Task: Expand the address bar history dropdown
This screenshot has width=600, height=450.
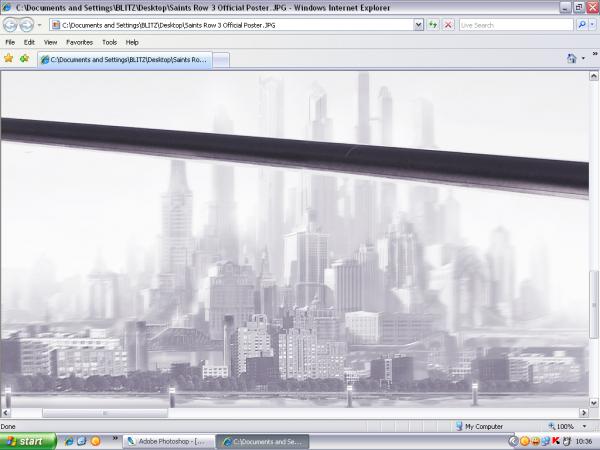Action: [x=418, y=25]
